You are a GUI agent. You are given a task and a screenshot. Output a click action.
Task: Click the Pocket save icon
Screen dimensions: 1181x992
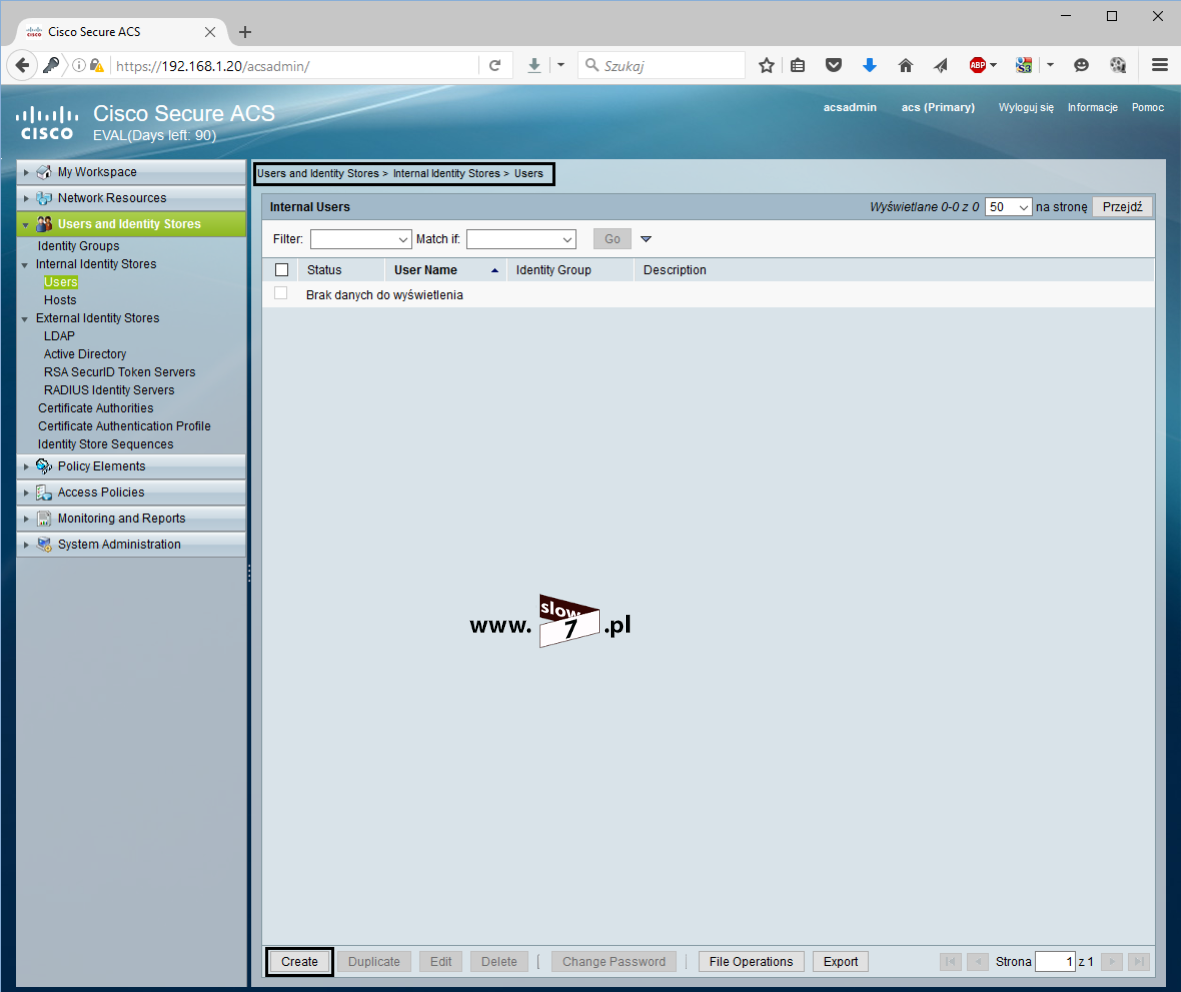pyautogui.click(x=833, y=66)
